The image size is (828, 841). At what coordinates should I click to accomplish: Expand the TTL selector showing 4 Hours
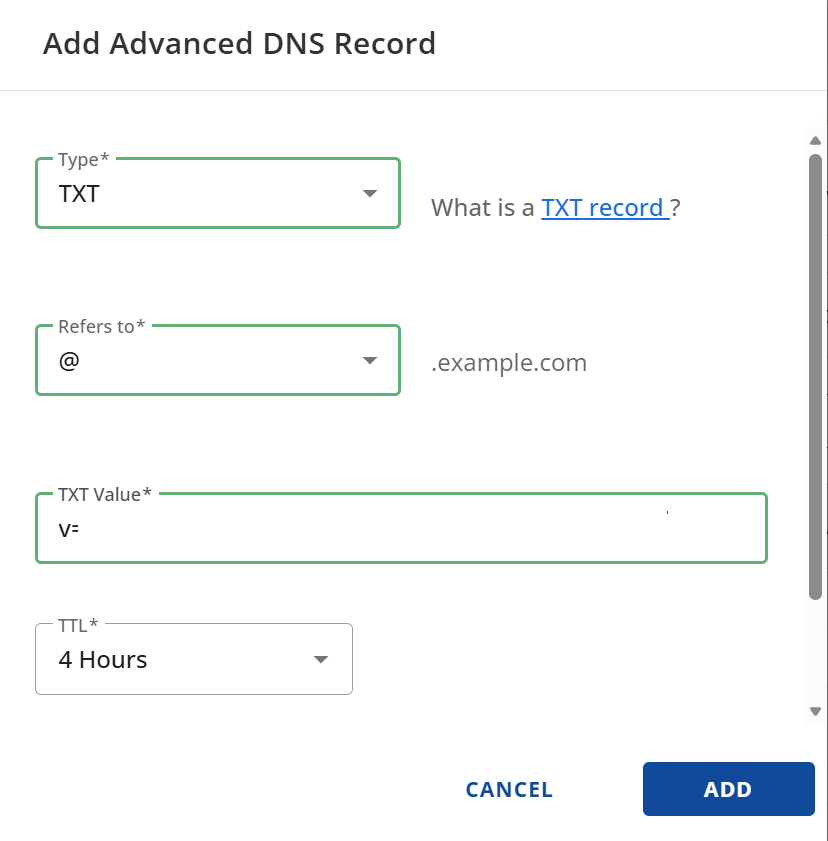point(194,659)
